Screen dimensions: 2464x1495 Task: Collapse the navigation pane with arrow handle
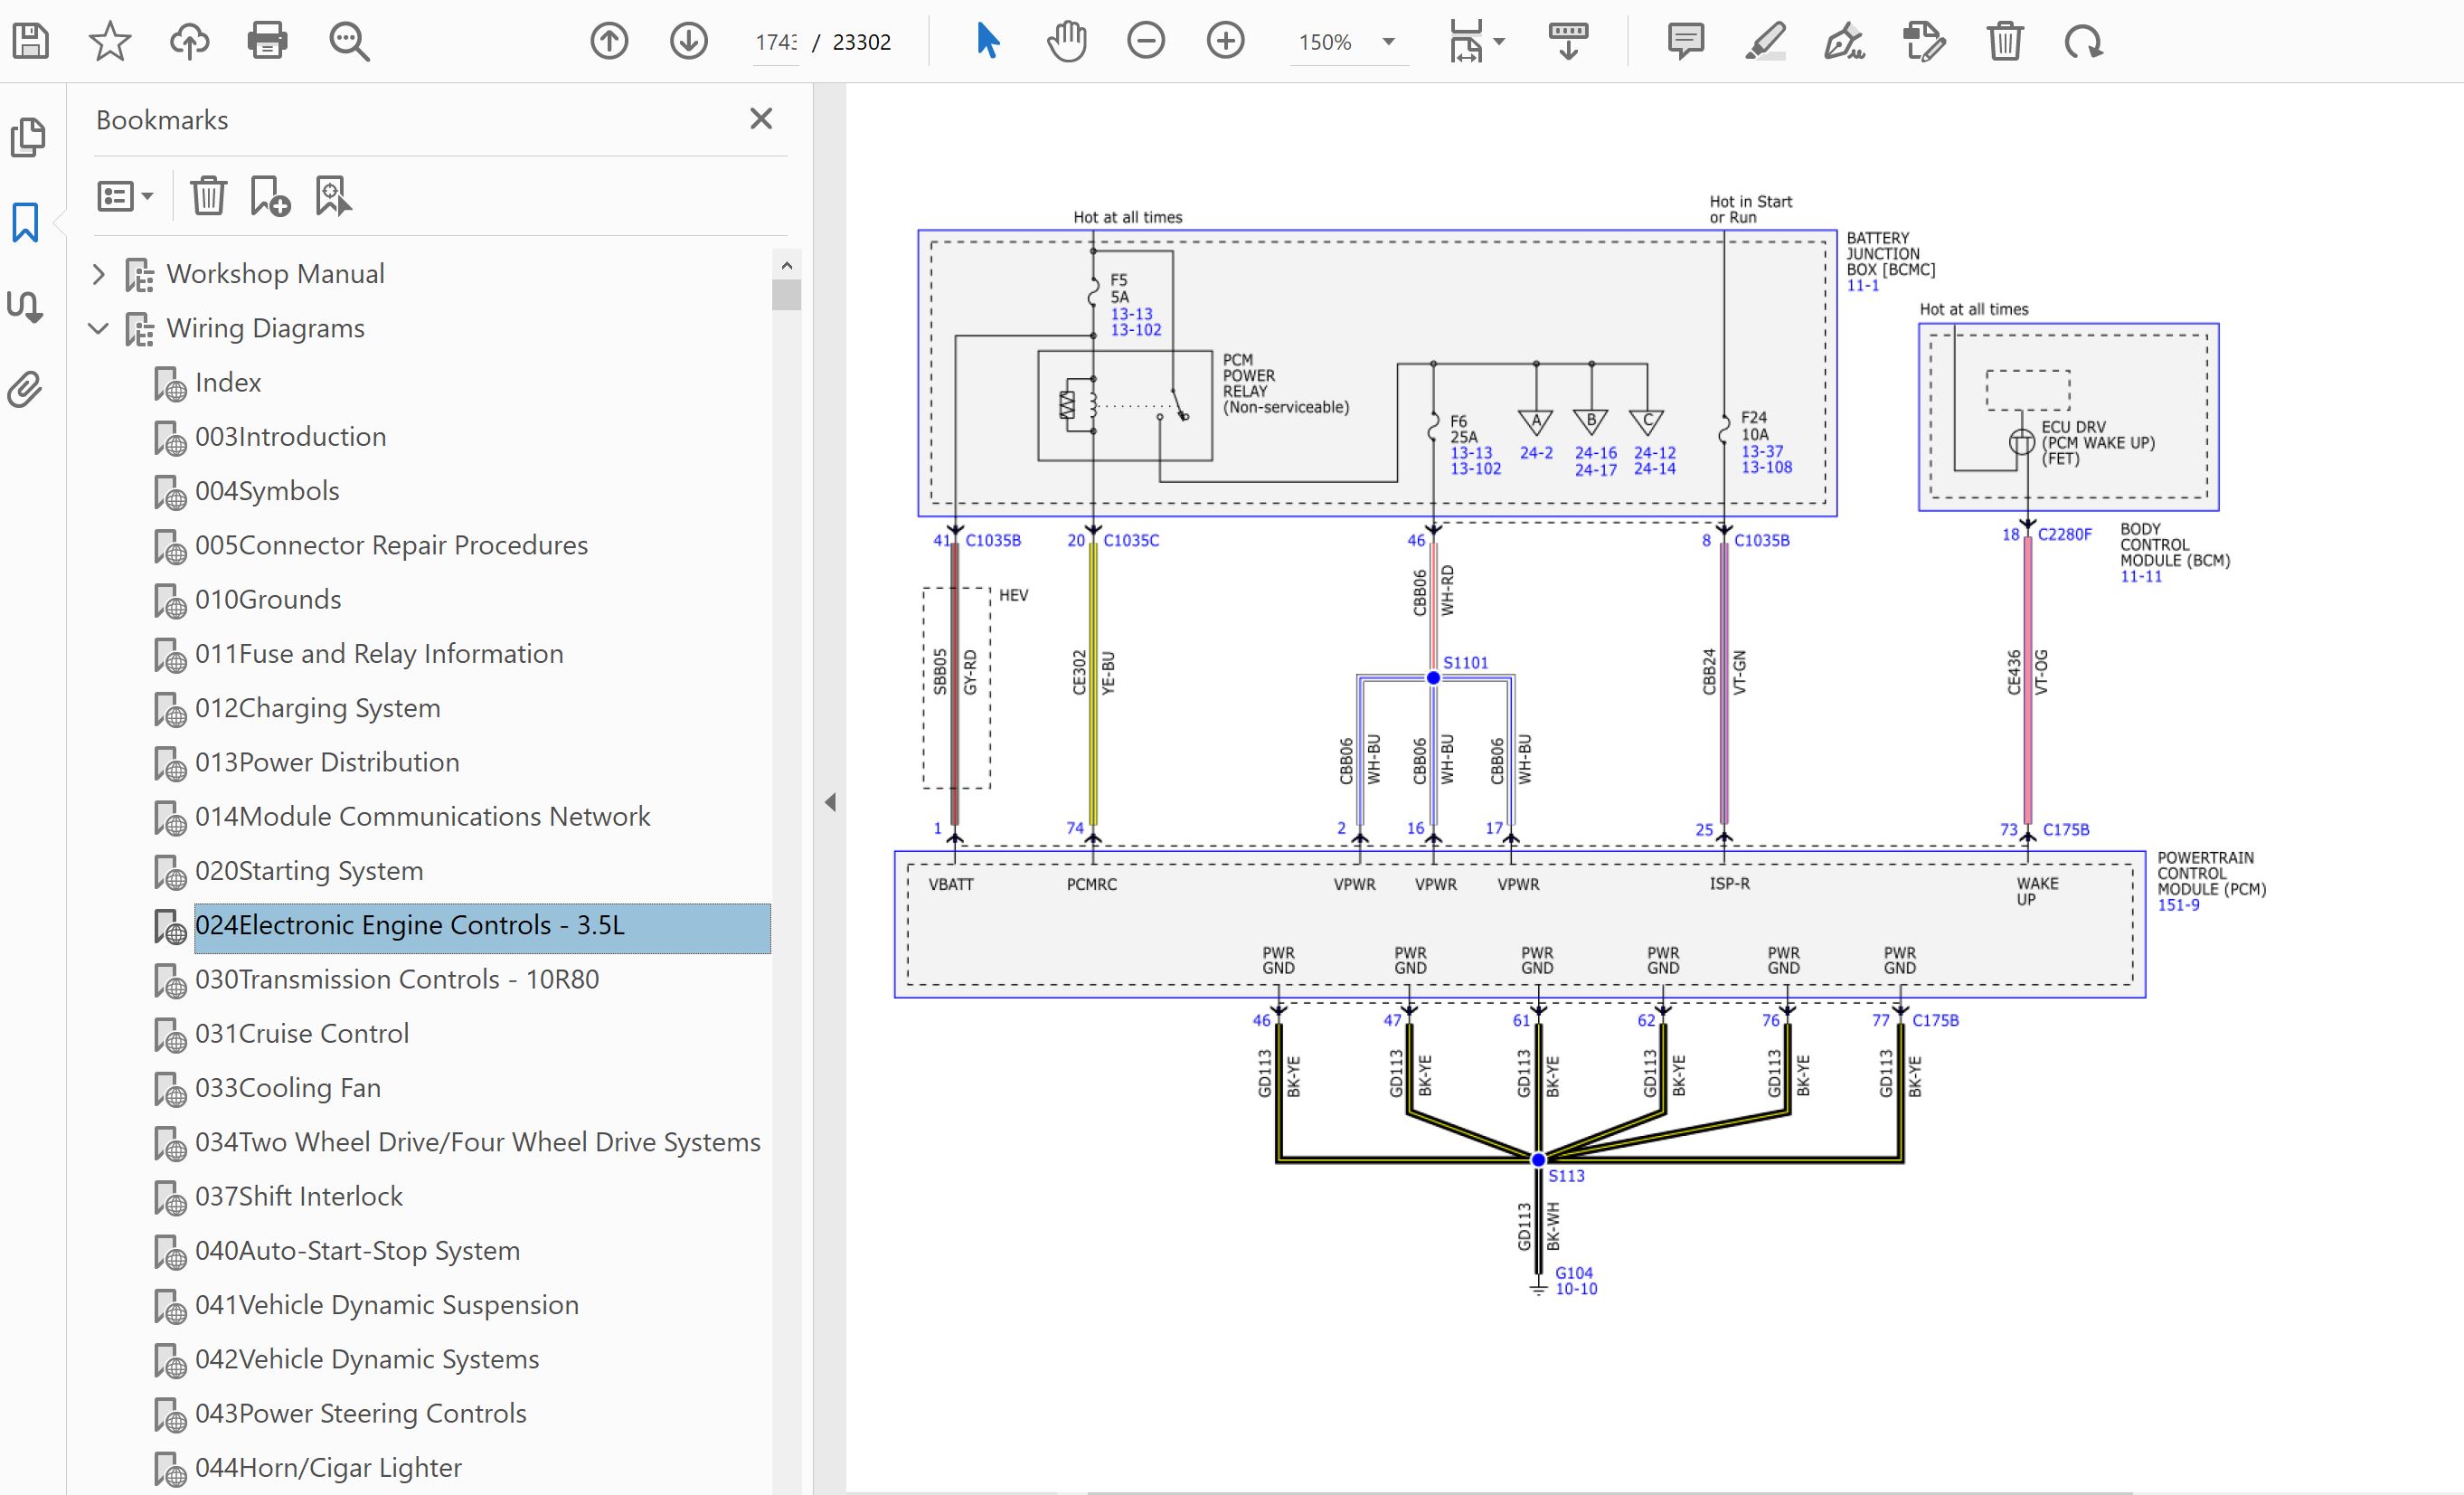[x=830, y=802]
